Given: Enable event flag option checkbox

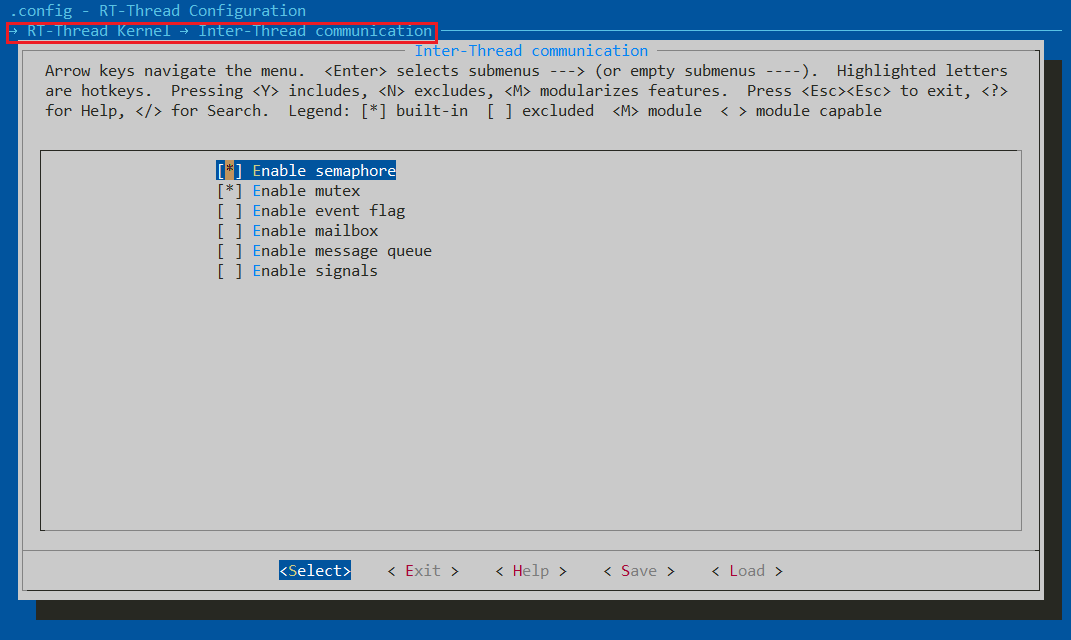Looking at the screenshot, I should [x=230, y=211].
